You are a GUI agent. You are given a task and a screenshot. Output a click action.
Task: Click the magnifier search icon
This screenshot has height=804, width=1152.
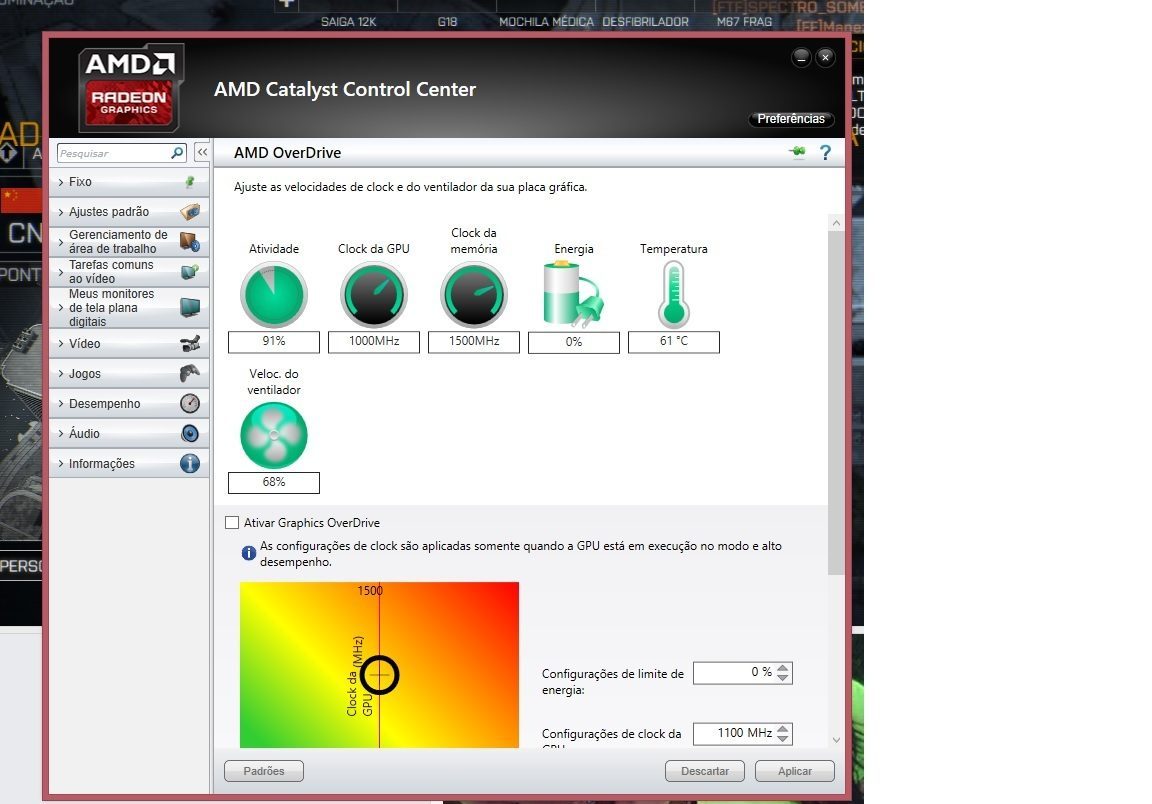click(177, 153)
